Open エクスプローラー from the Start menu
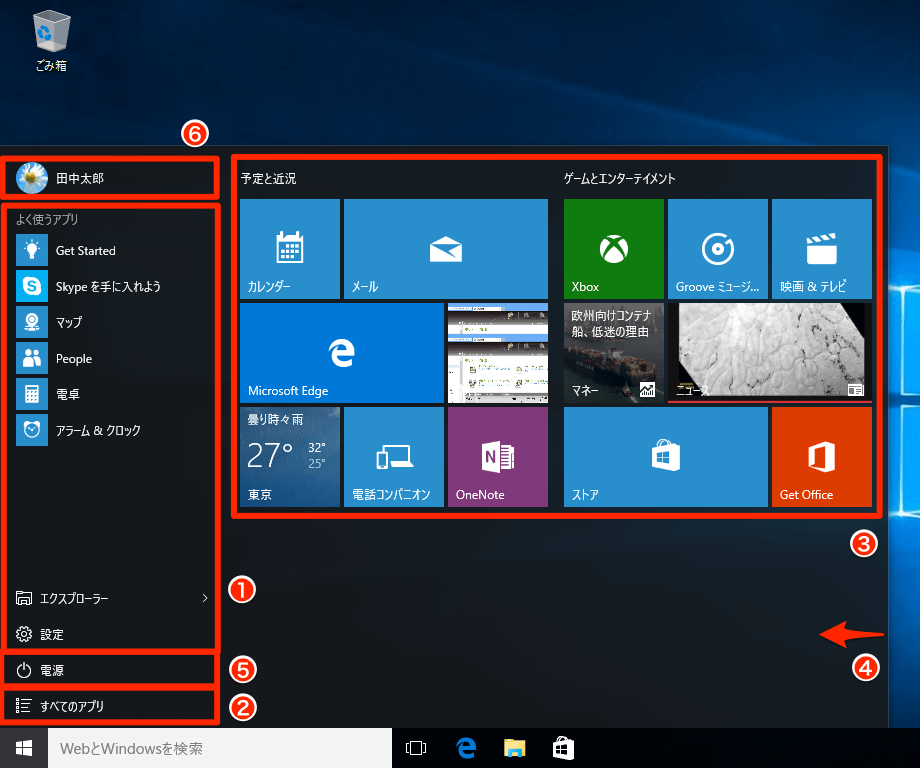 point(111,598)
